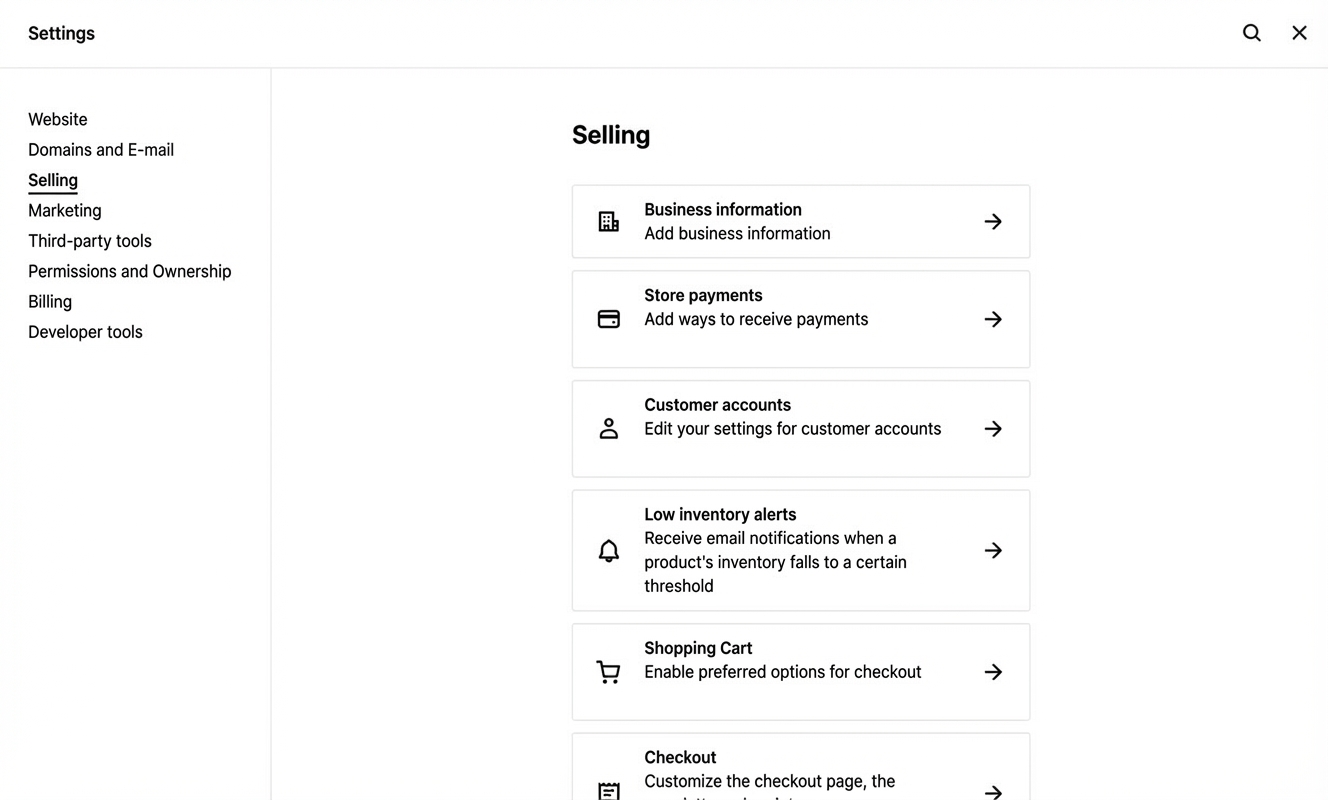
Task: Open Developer tools settings
Action: point(85,331)
